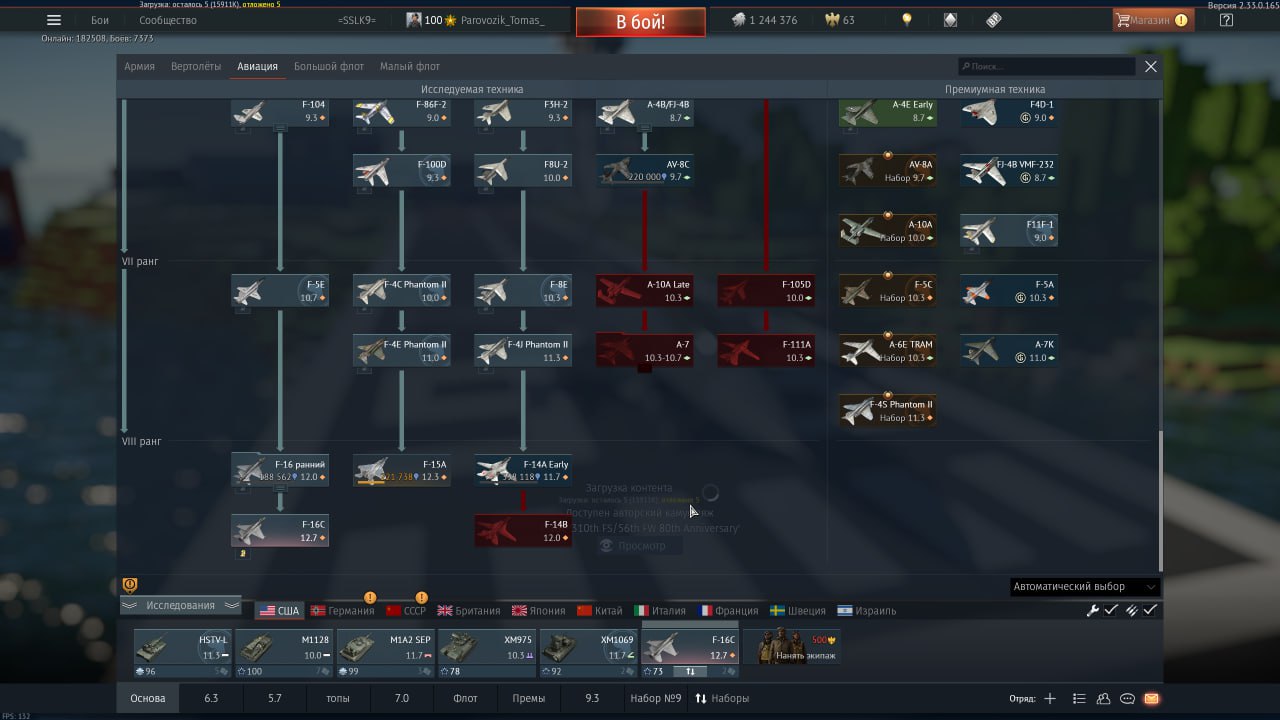Open the squad list icon
This screenshot has width=1280, height=720.
pyautogui.click(x=1079, y=698)
